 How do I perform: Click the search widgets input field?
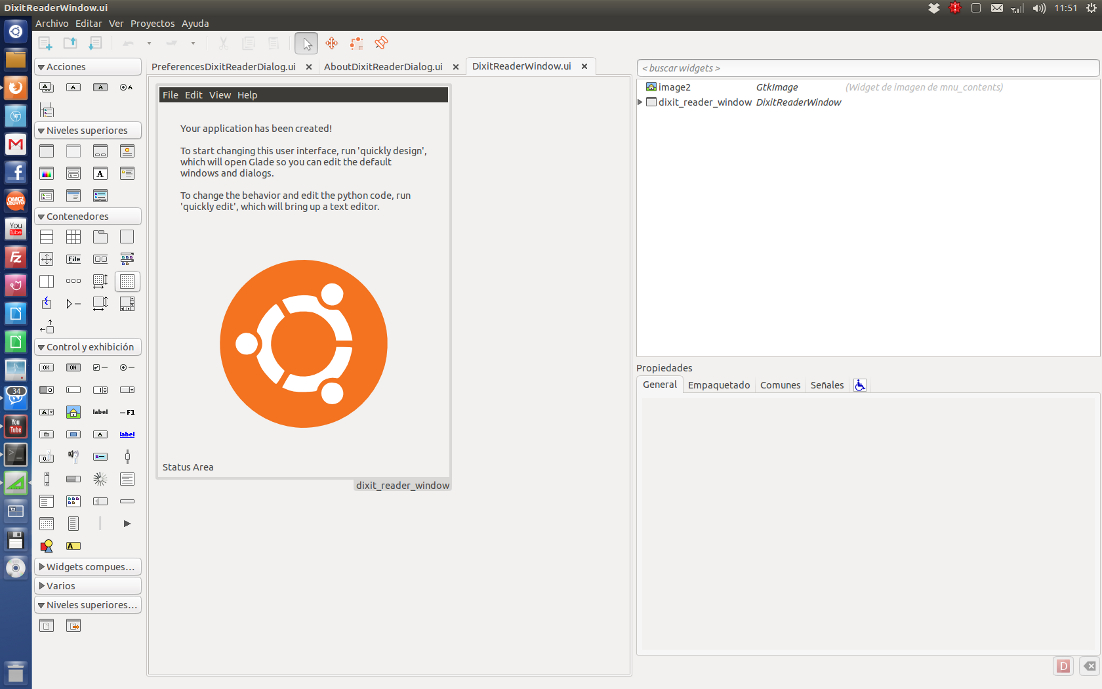(x=868, y=68)
